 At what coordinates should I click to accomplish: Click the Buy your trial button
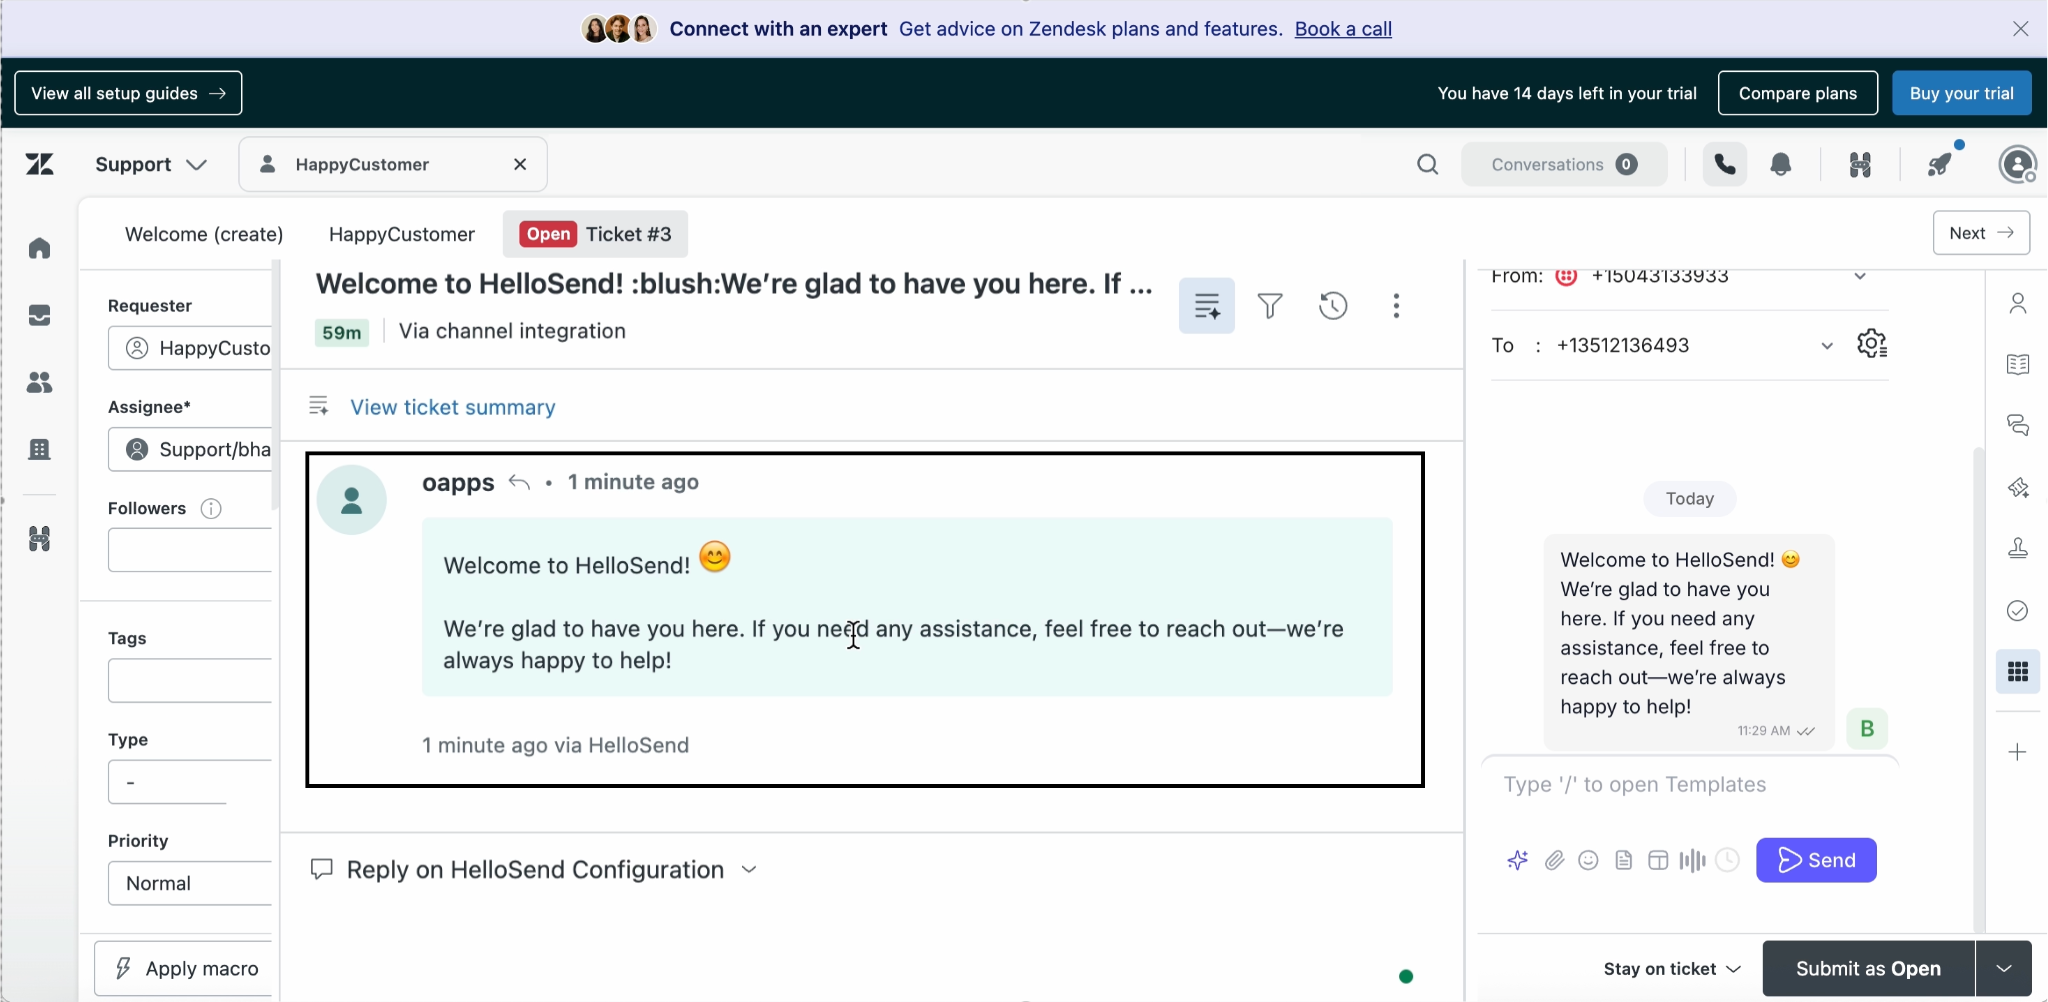1961,93
